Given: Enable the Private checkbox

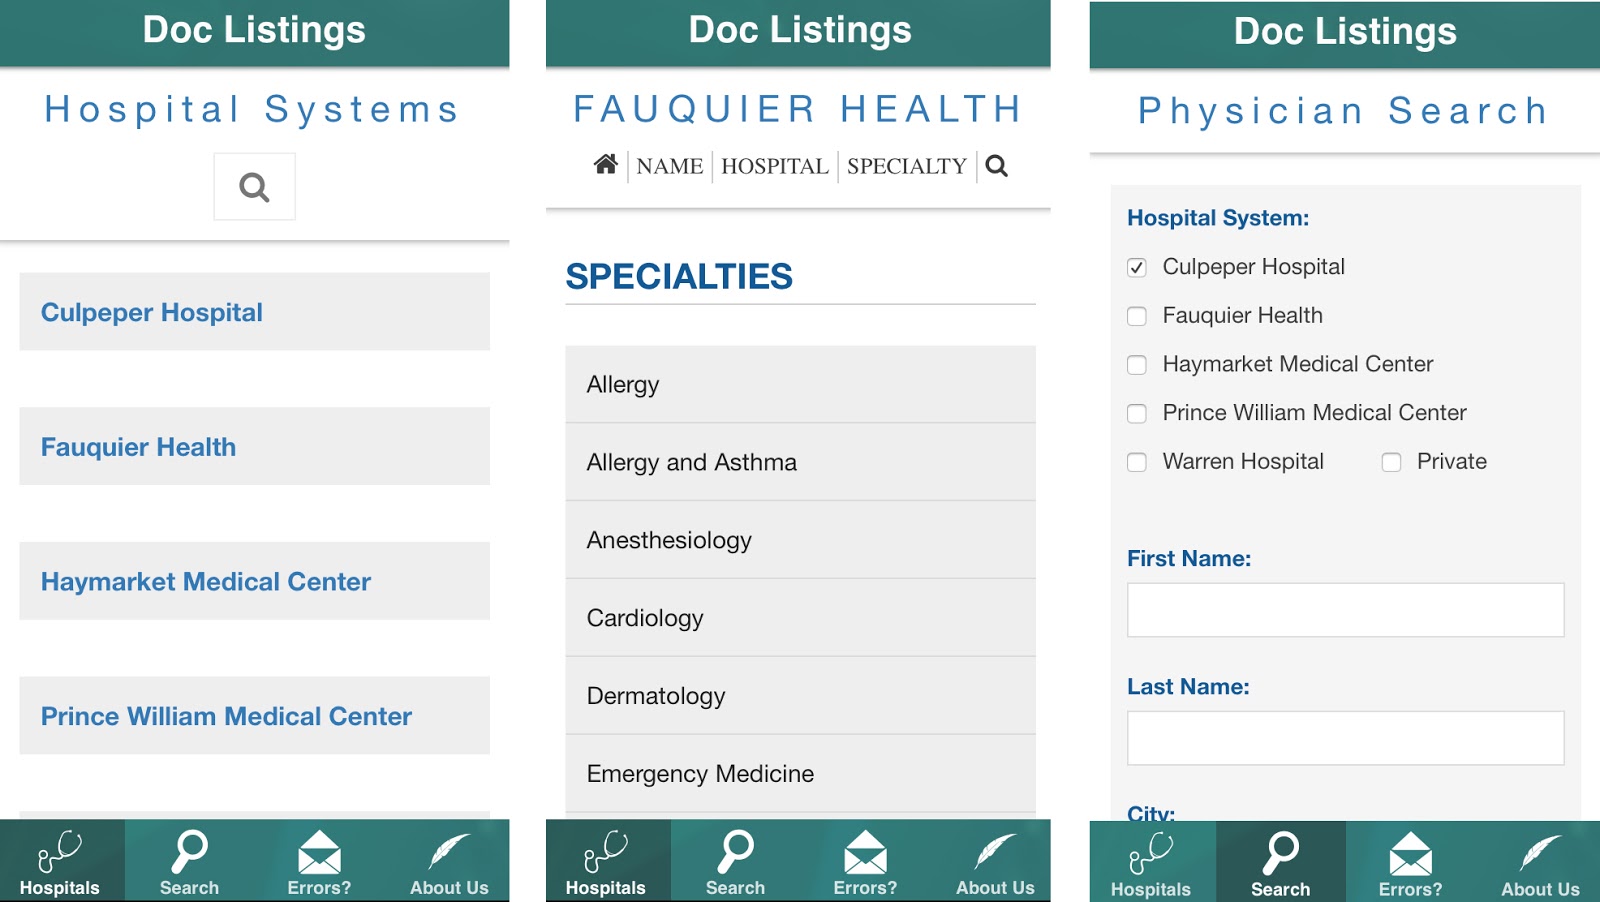Looking at the screenshot, I should tap(1391, 462).
